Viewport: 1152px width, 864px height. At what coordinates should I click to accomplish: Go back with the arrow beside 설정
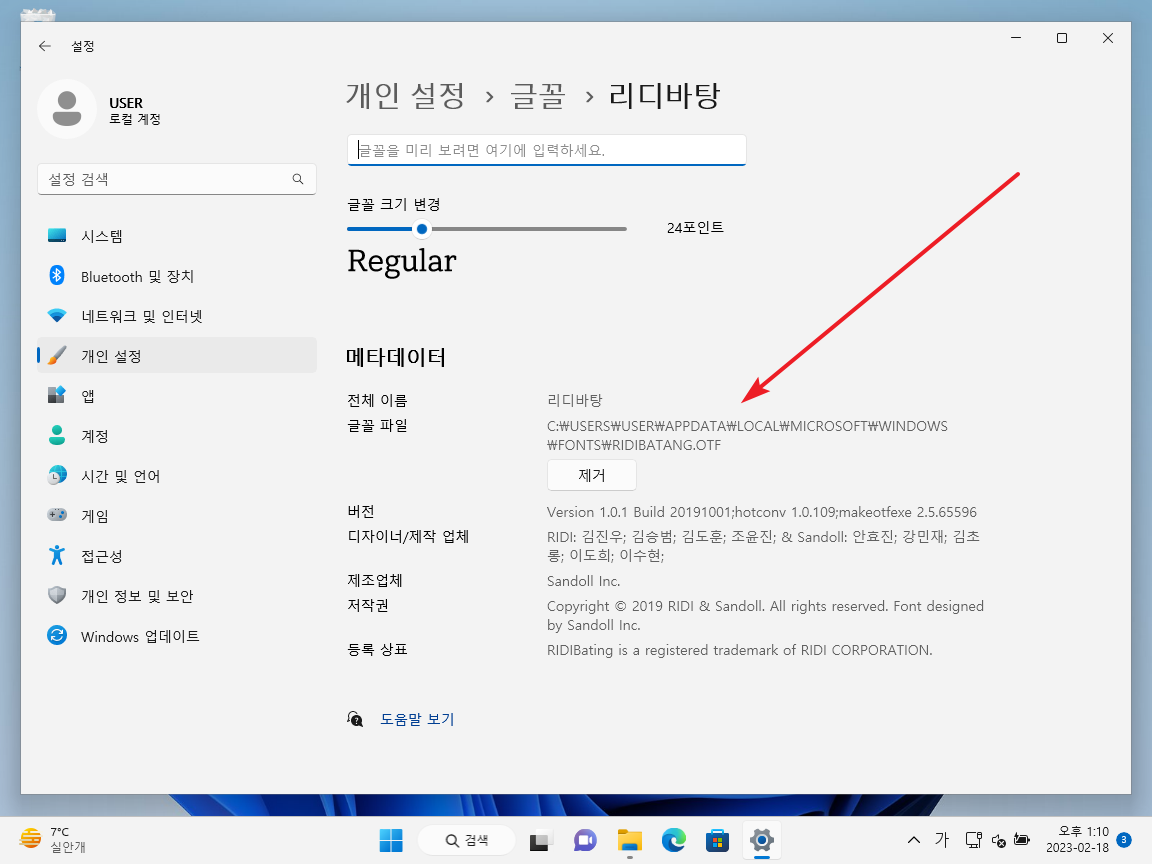pos(45,46)
